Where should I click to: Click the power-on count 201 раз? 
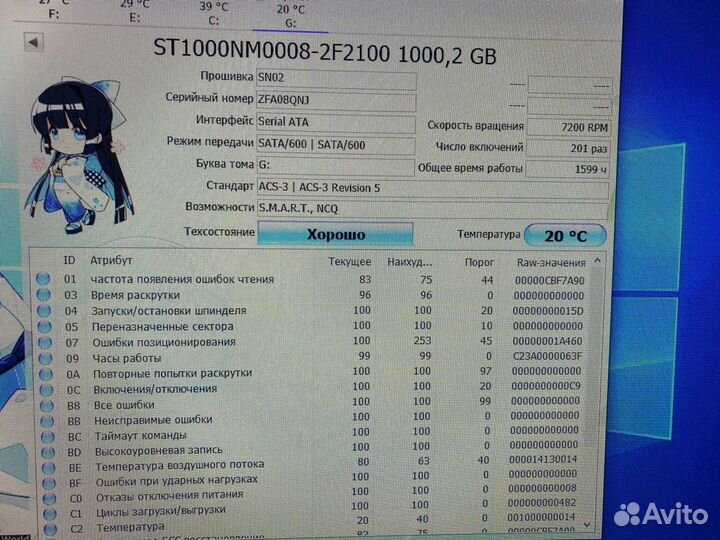click(x=568, y=149)
